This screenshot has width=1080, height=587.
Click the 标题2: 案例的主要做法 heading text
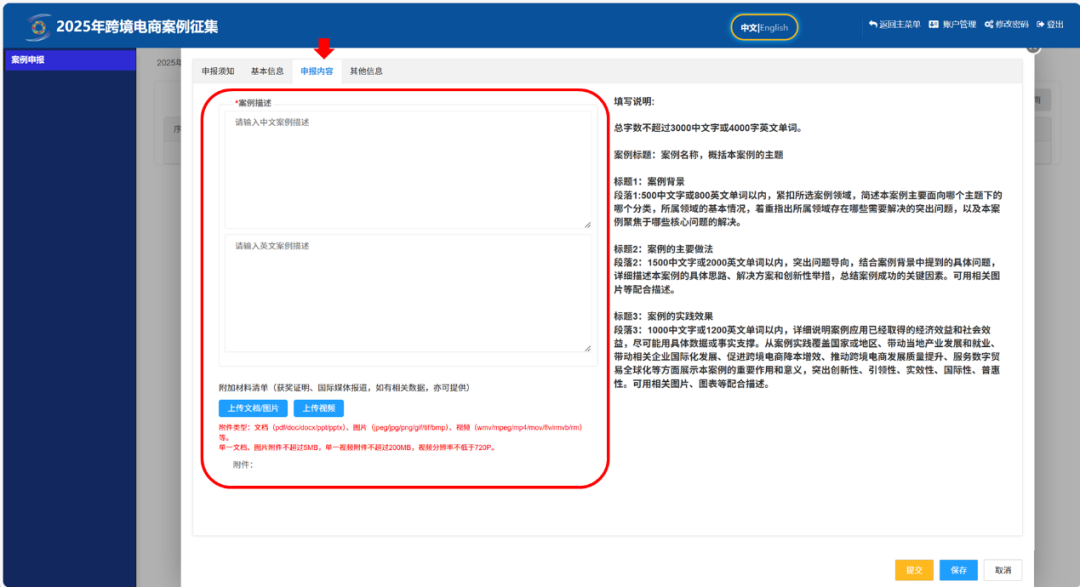click(663, 249)
